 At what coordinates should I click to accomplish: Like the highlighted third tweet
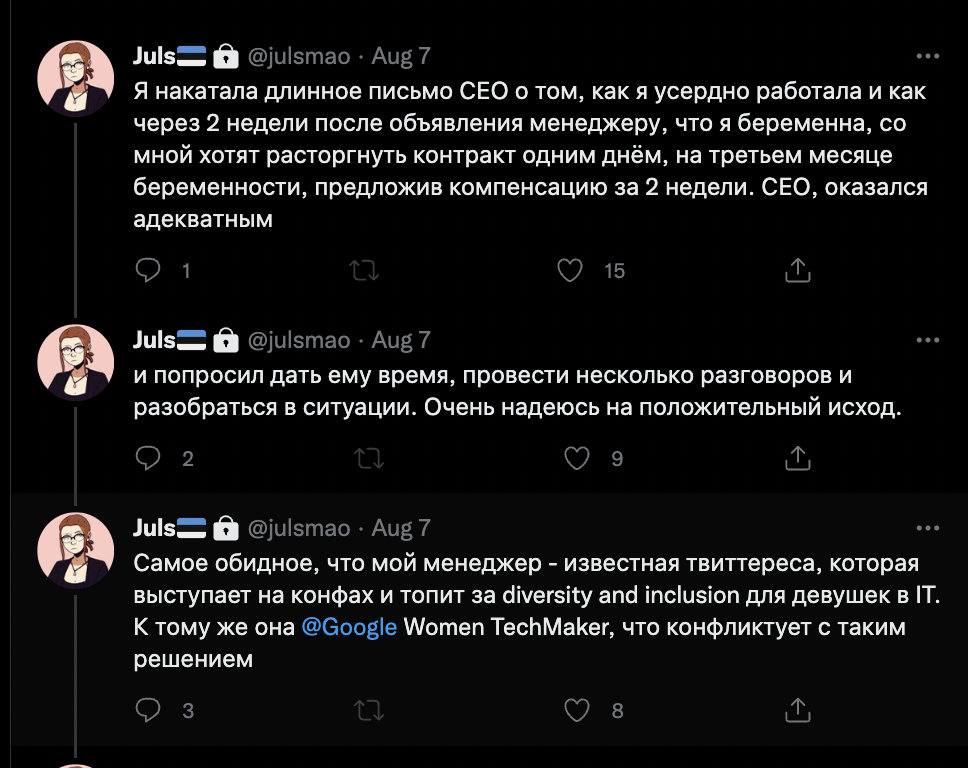point(576,710)
